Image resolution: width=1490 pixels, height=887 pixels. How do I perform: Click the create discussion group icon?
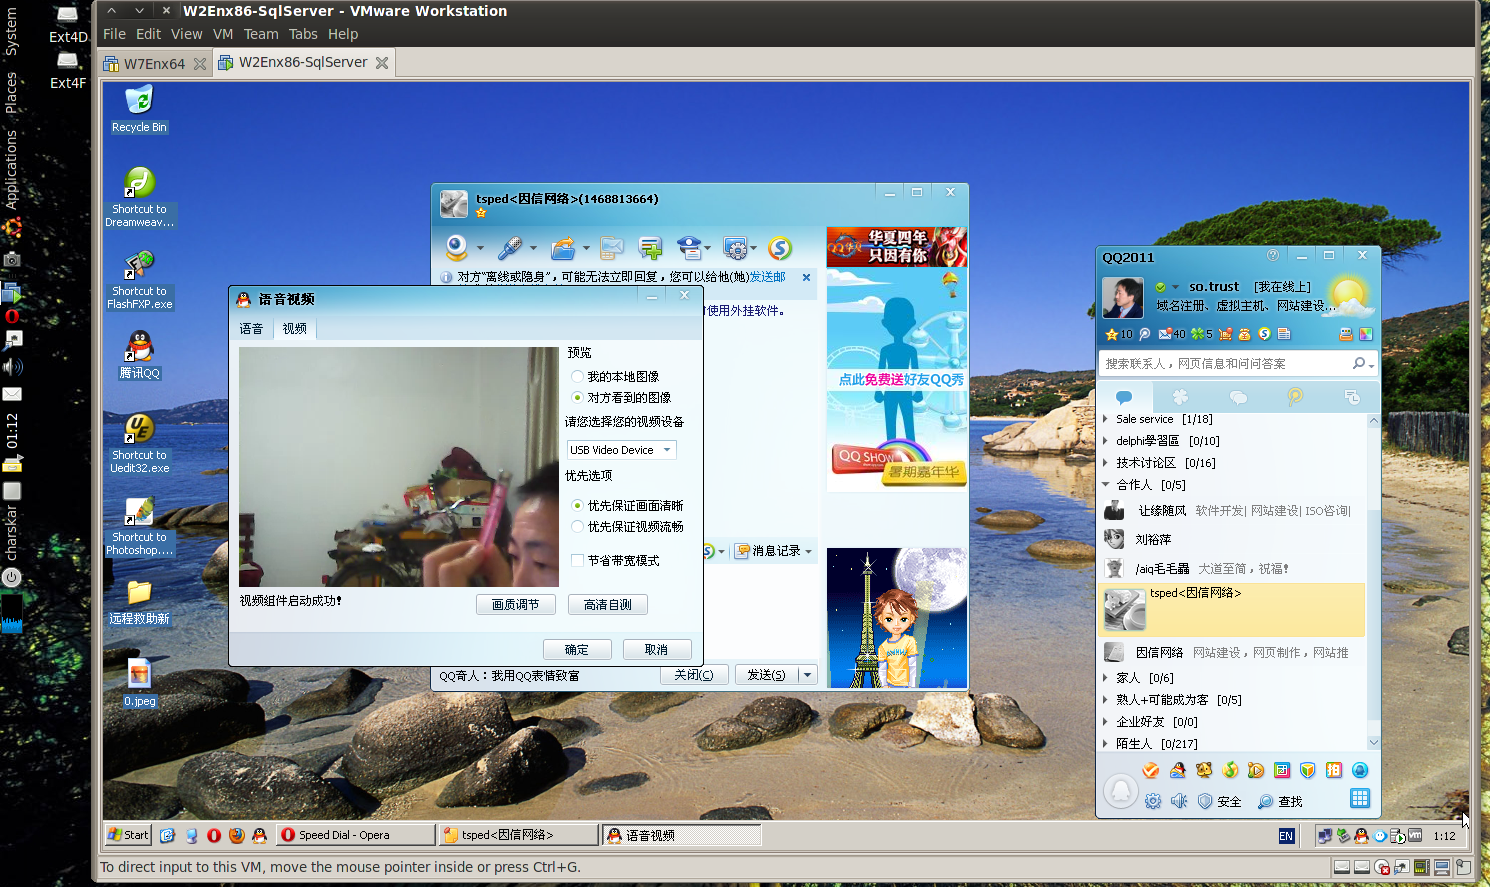click(650, 247)
